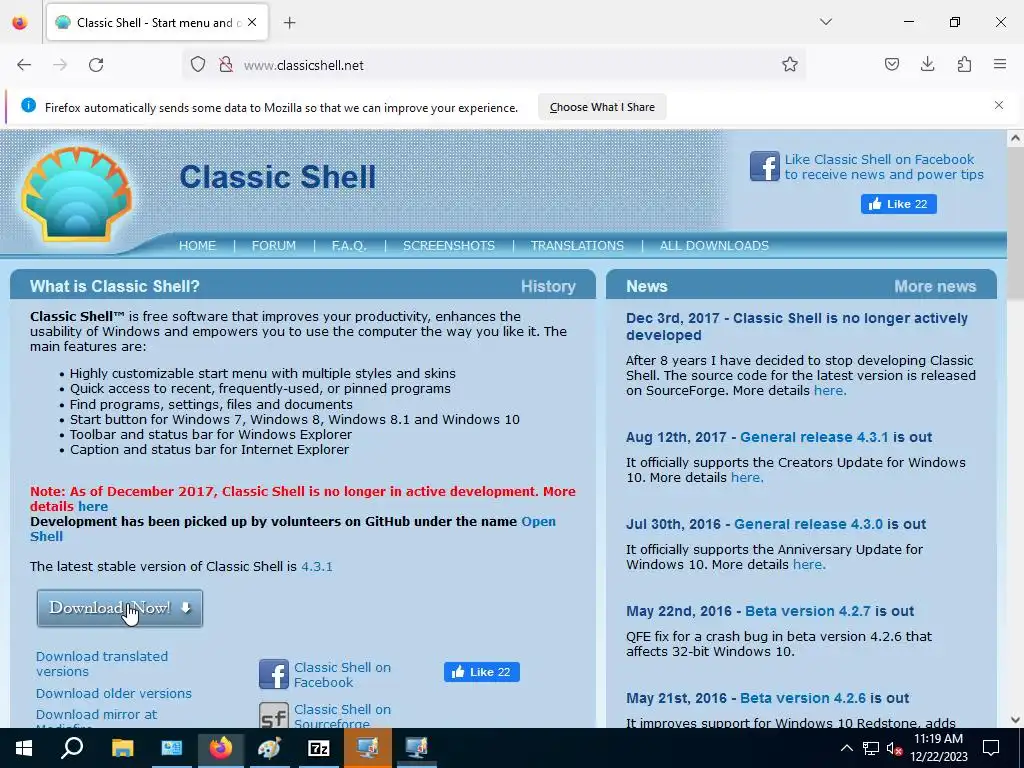Click the vertical scrollbar thumb

coord(1015,222)
